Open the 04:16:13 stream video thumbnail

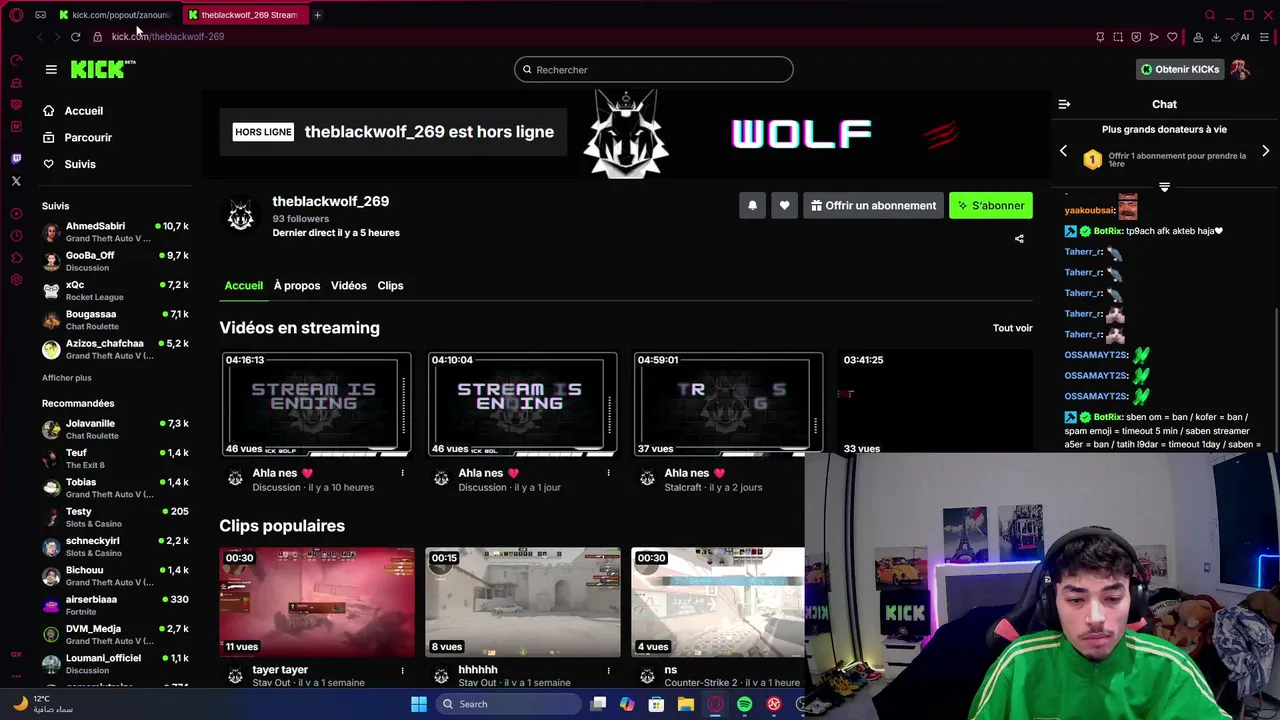pyautogui.click(x=316, y=404)
